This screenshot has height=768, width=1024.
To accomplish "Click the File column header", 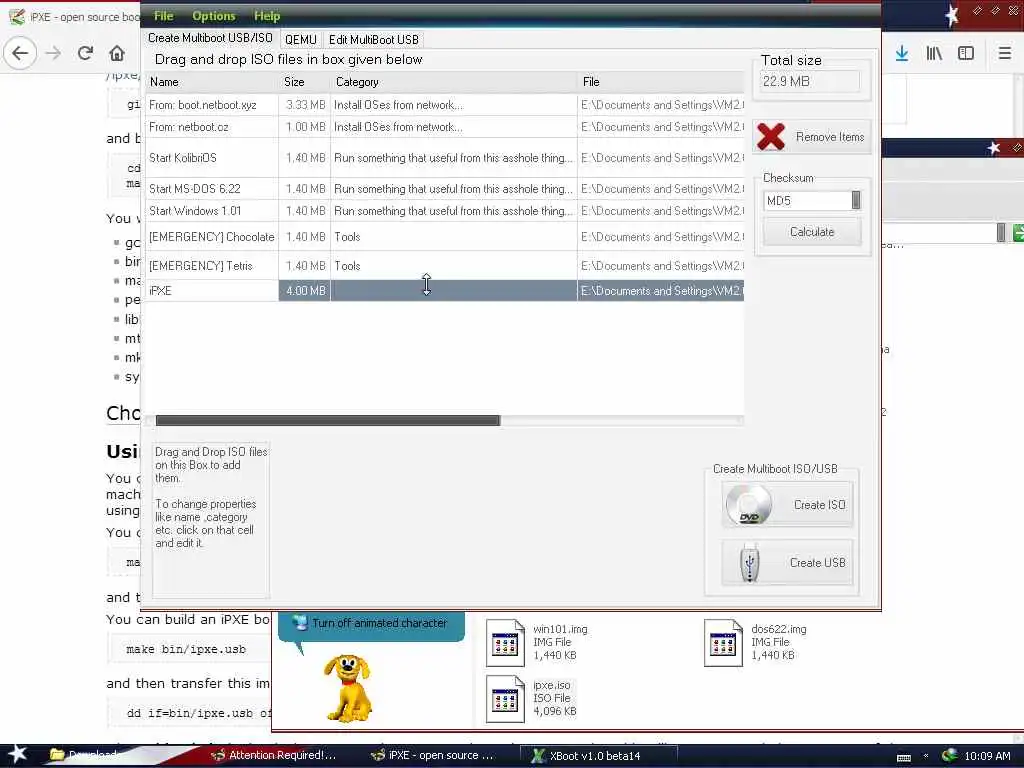I will (x=660, y=82).
